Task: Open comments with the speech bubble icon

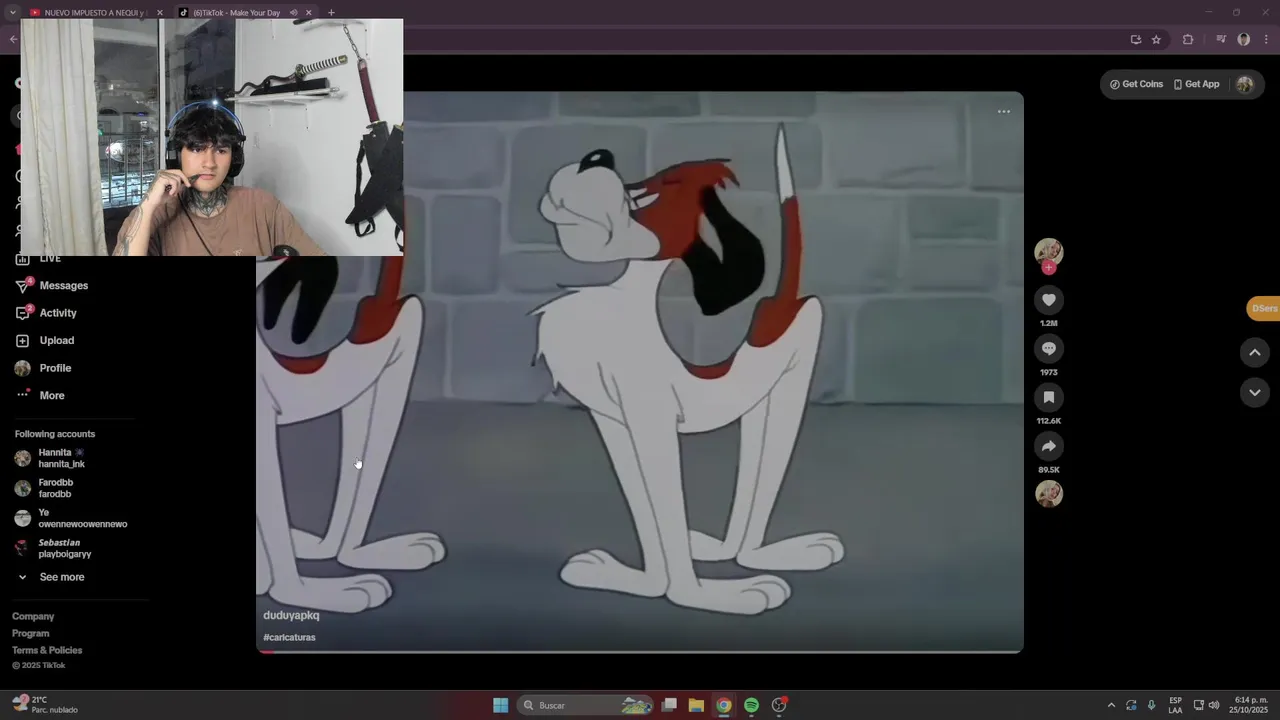Action: click(1048, 348)
